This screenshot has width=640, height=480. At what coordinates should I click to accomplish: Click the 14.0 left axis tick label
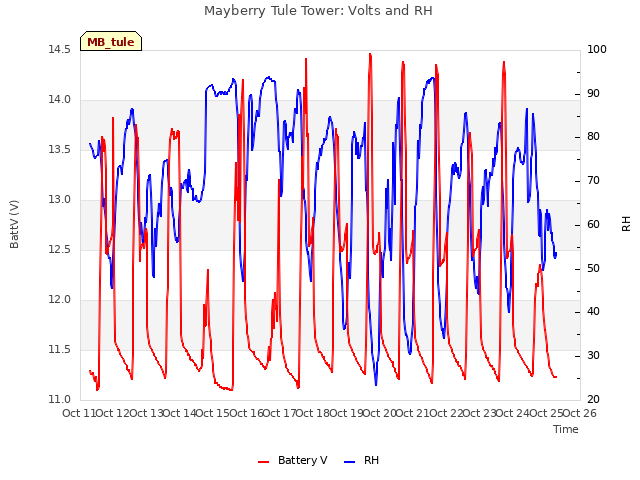pyautogui.click(x=60, y=100)
